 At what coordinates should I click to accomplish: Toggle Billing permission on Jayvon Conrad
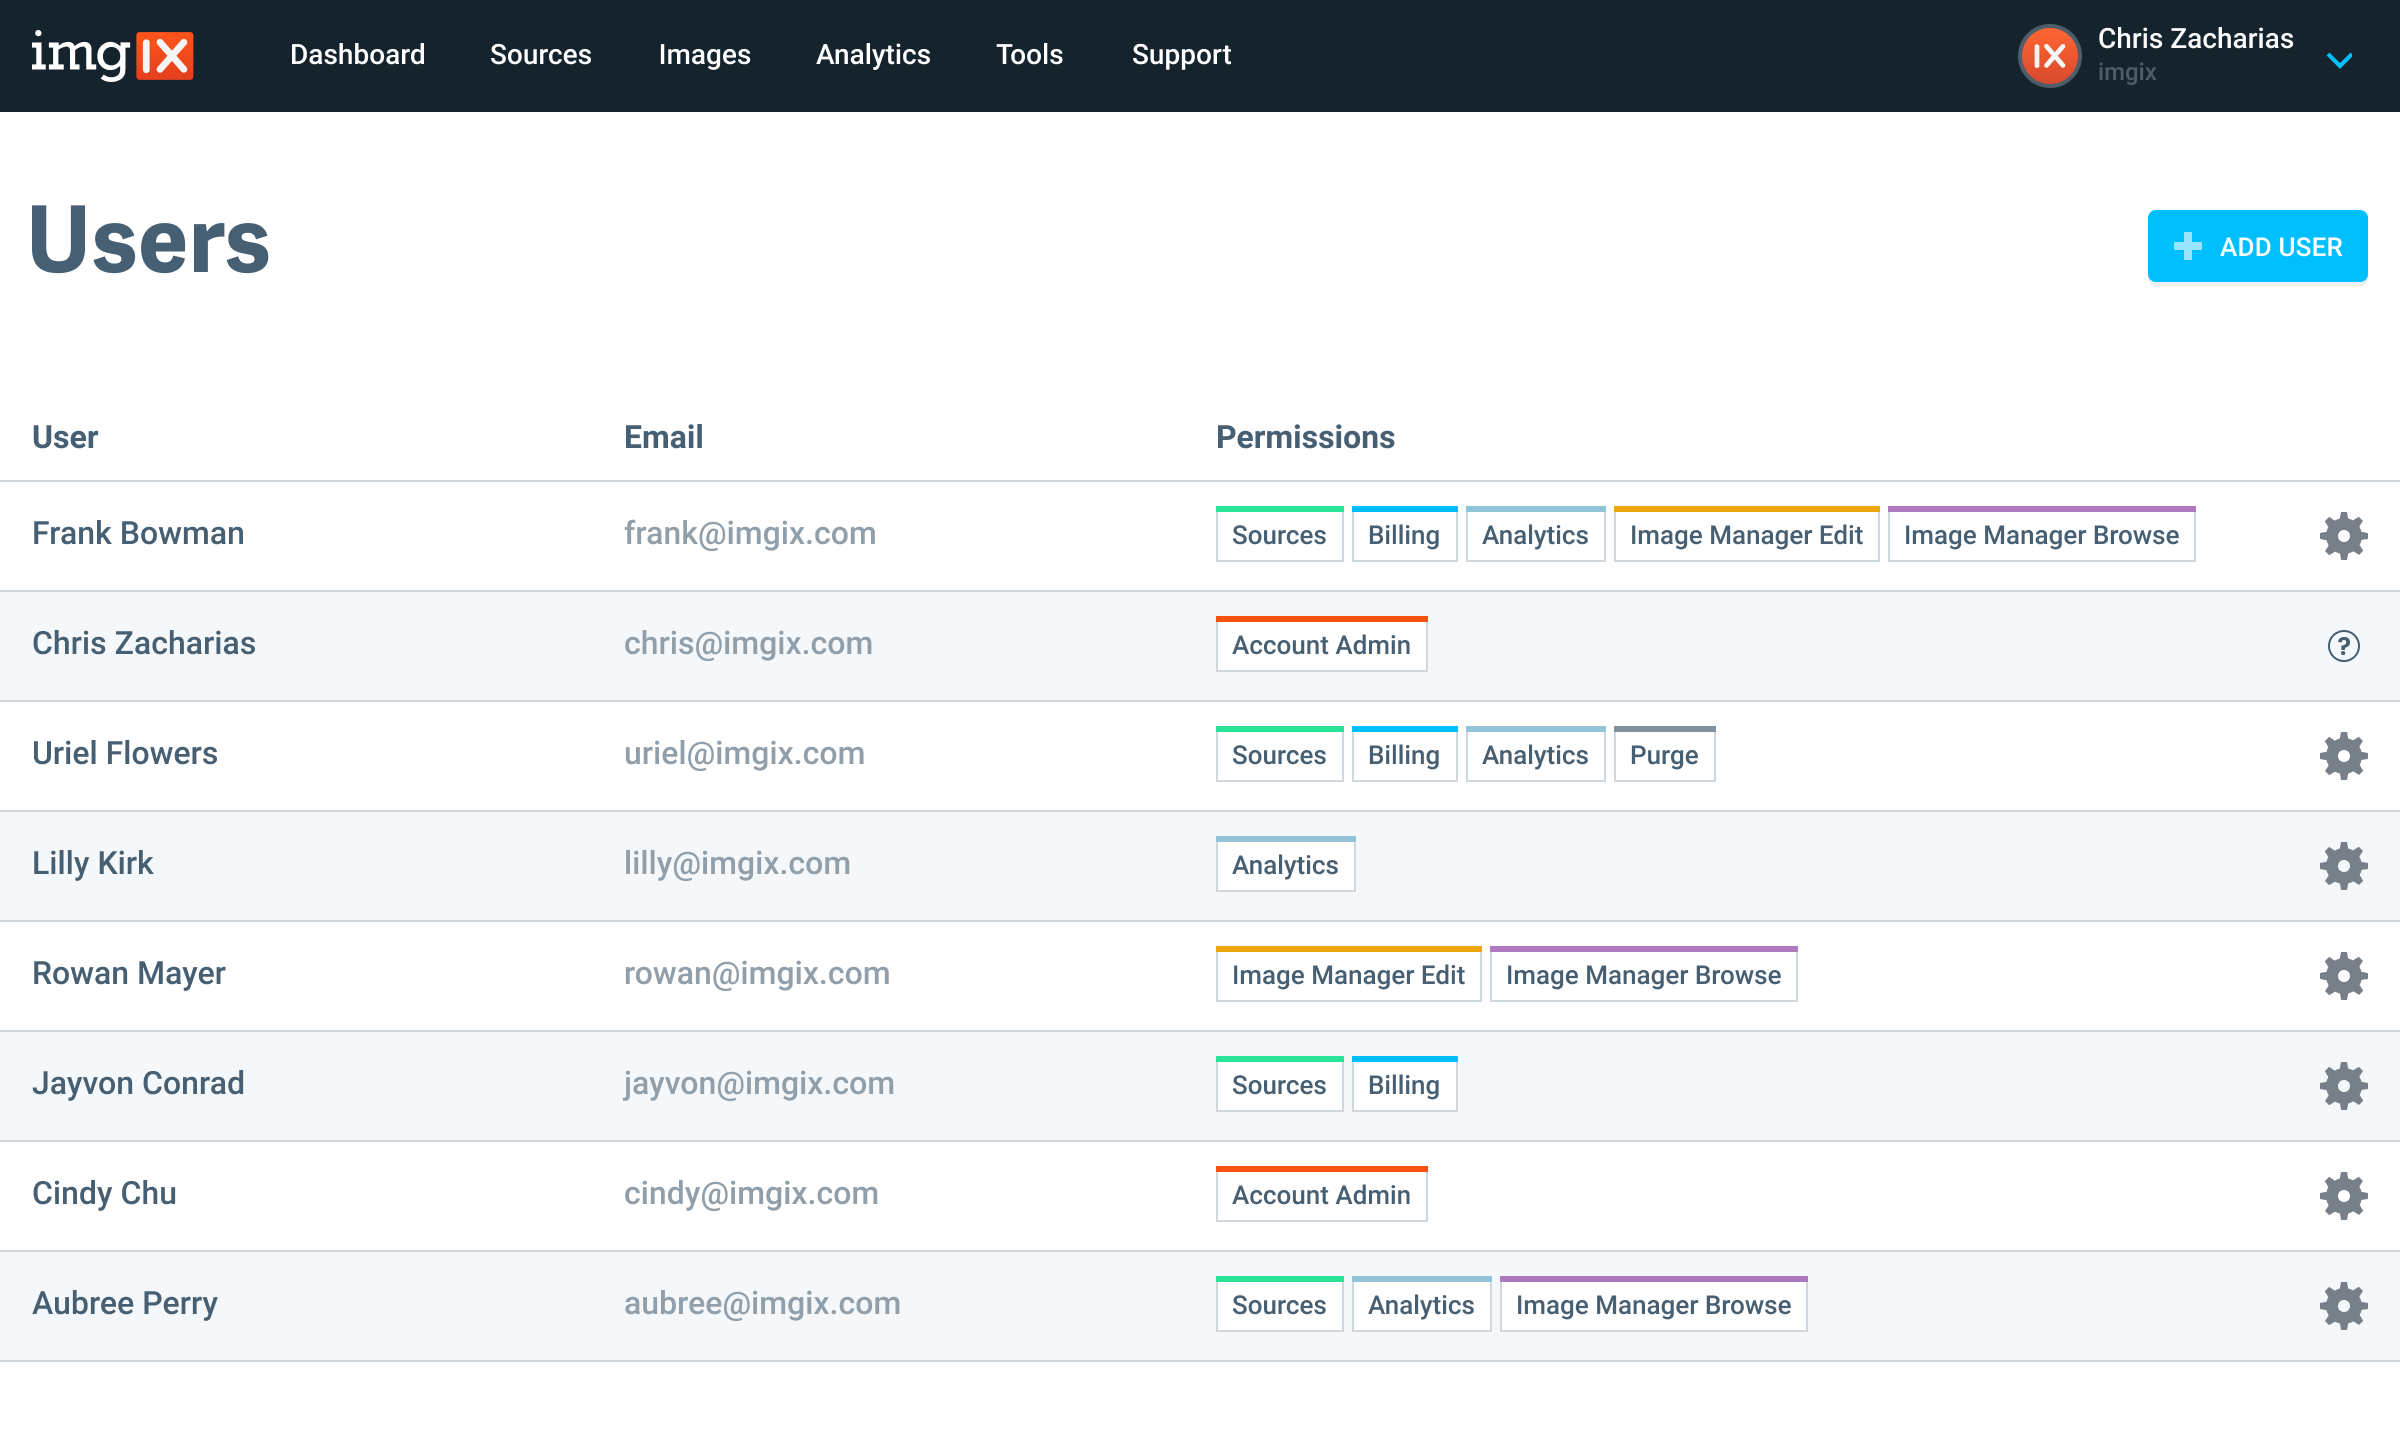[1404, 1084]
